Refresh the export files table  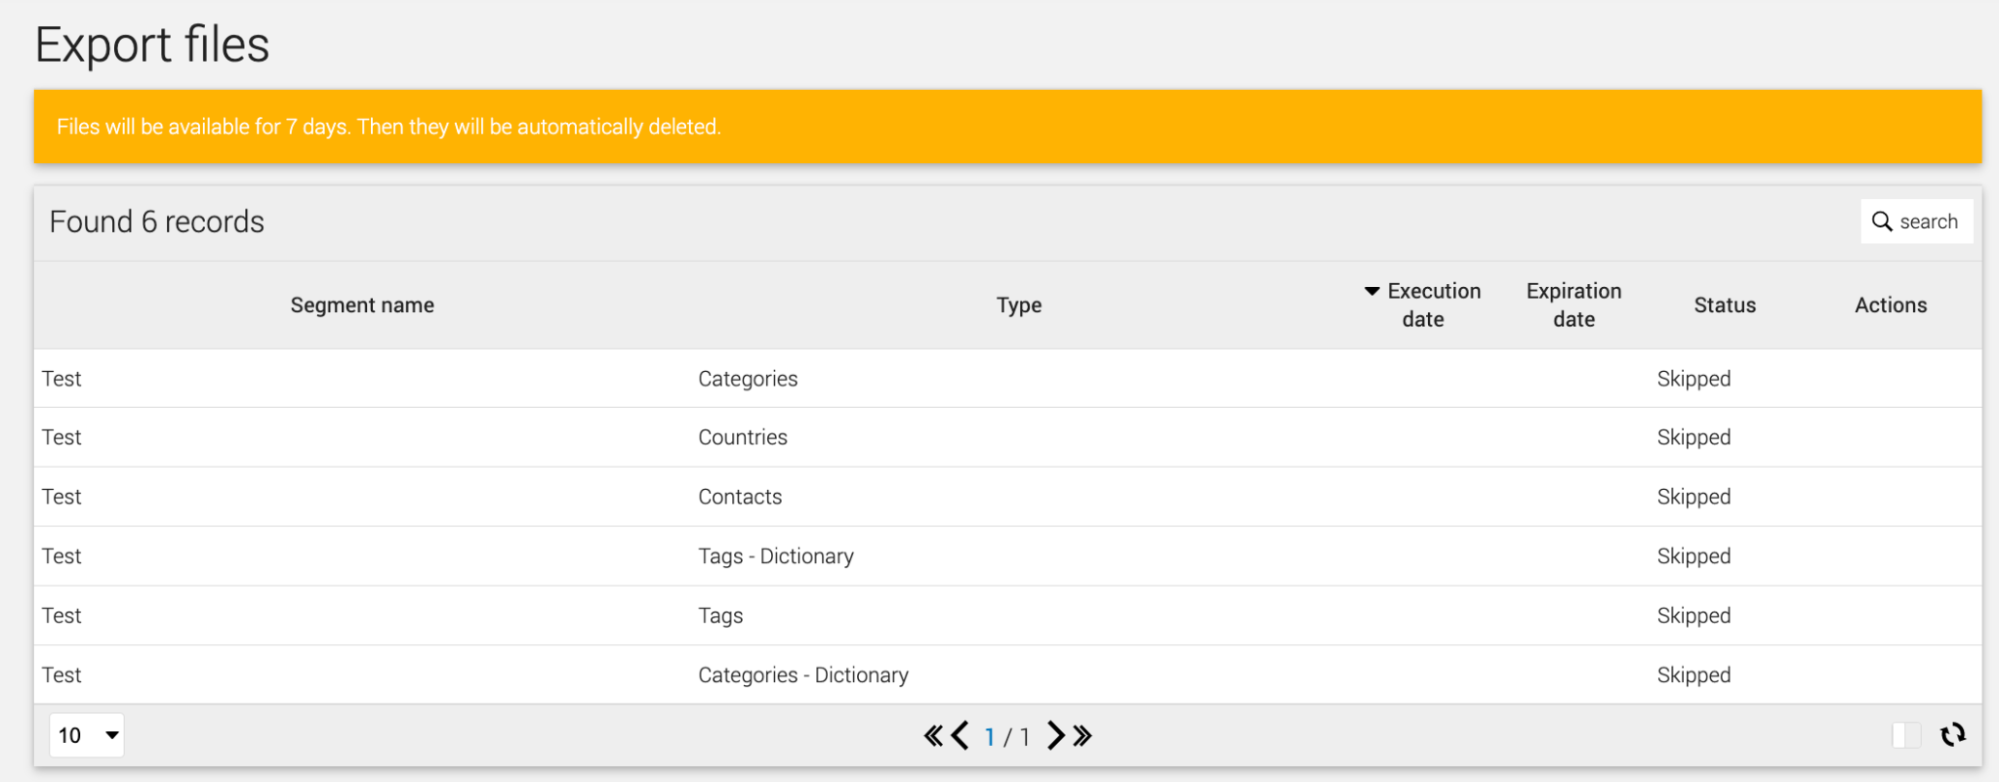(x=1953, y=735)
